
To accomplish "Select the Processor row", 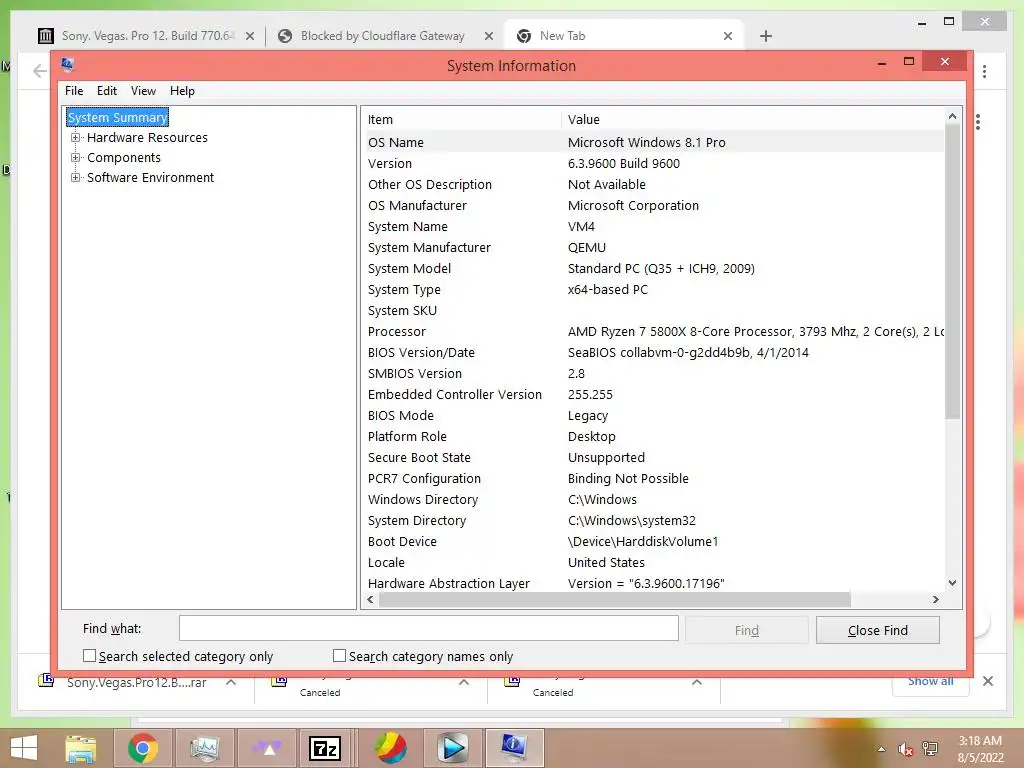I will point(653,332).
